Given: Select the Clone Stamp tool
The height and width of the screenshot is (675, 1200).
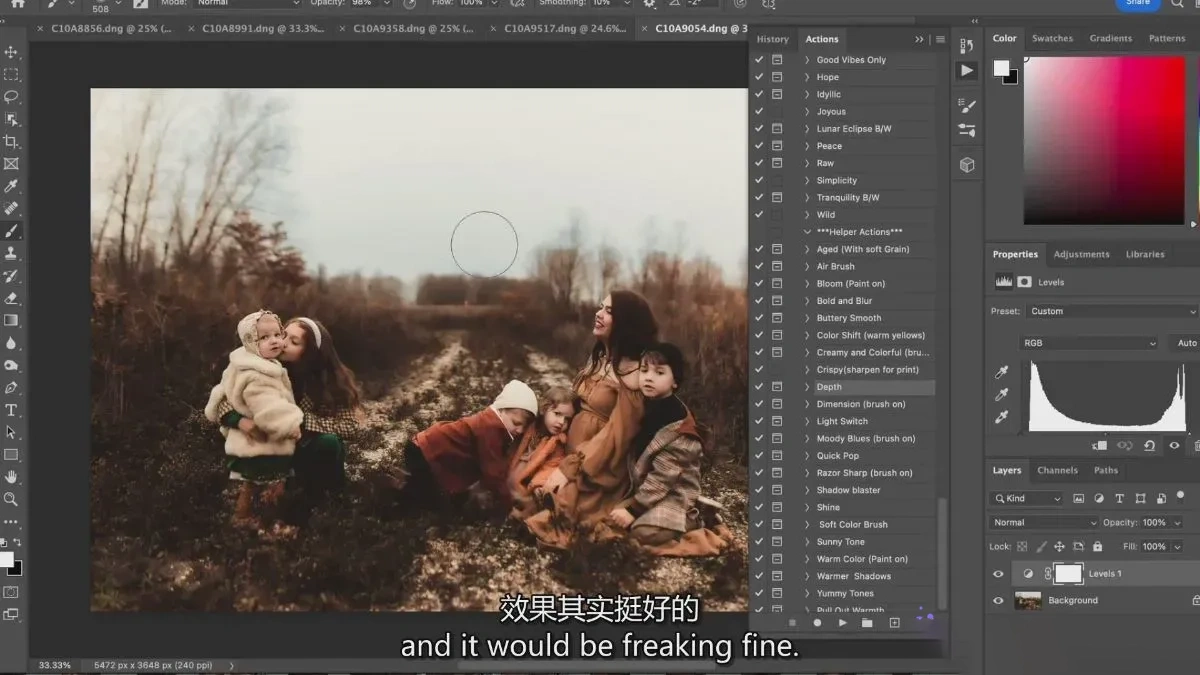Looking at the screenshot, I should point(11,253).
